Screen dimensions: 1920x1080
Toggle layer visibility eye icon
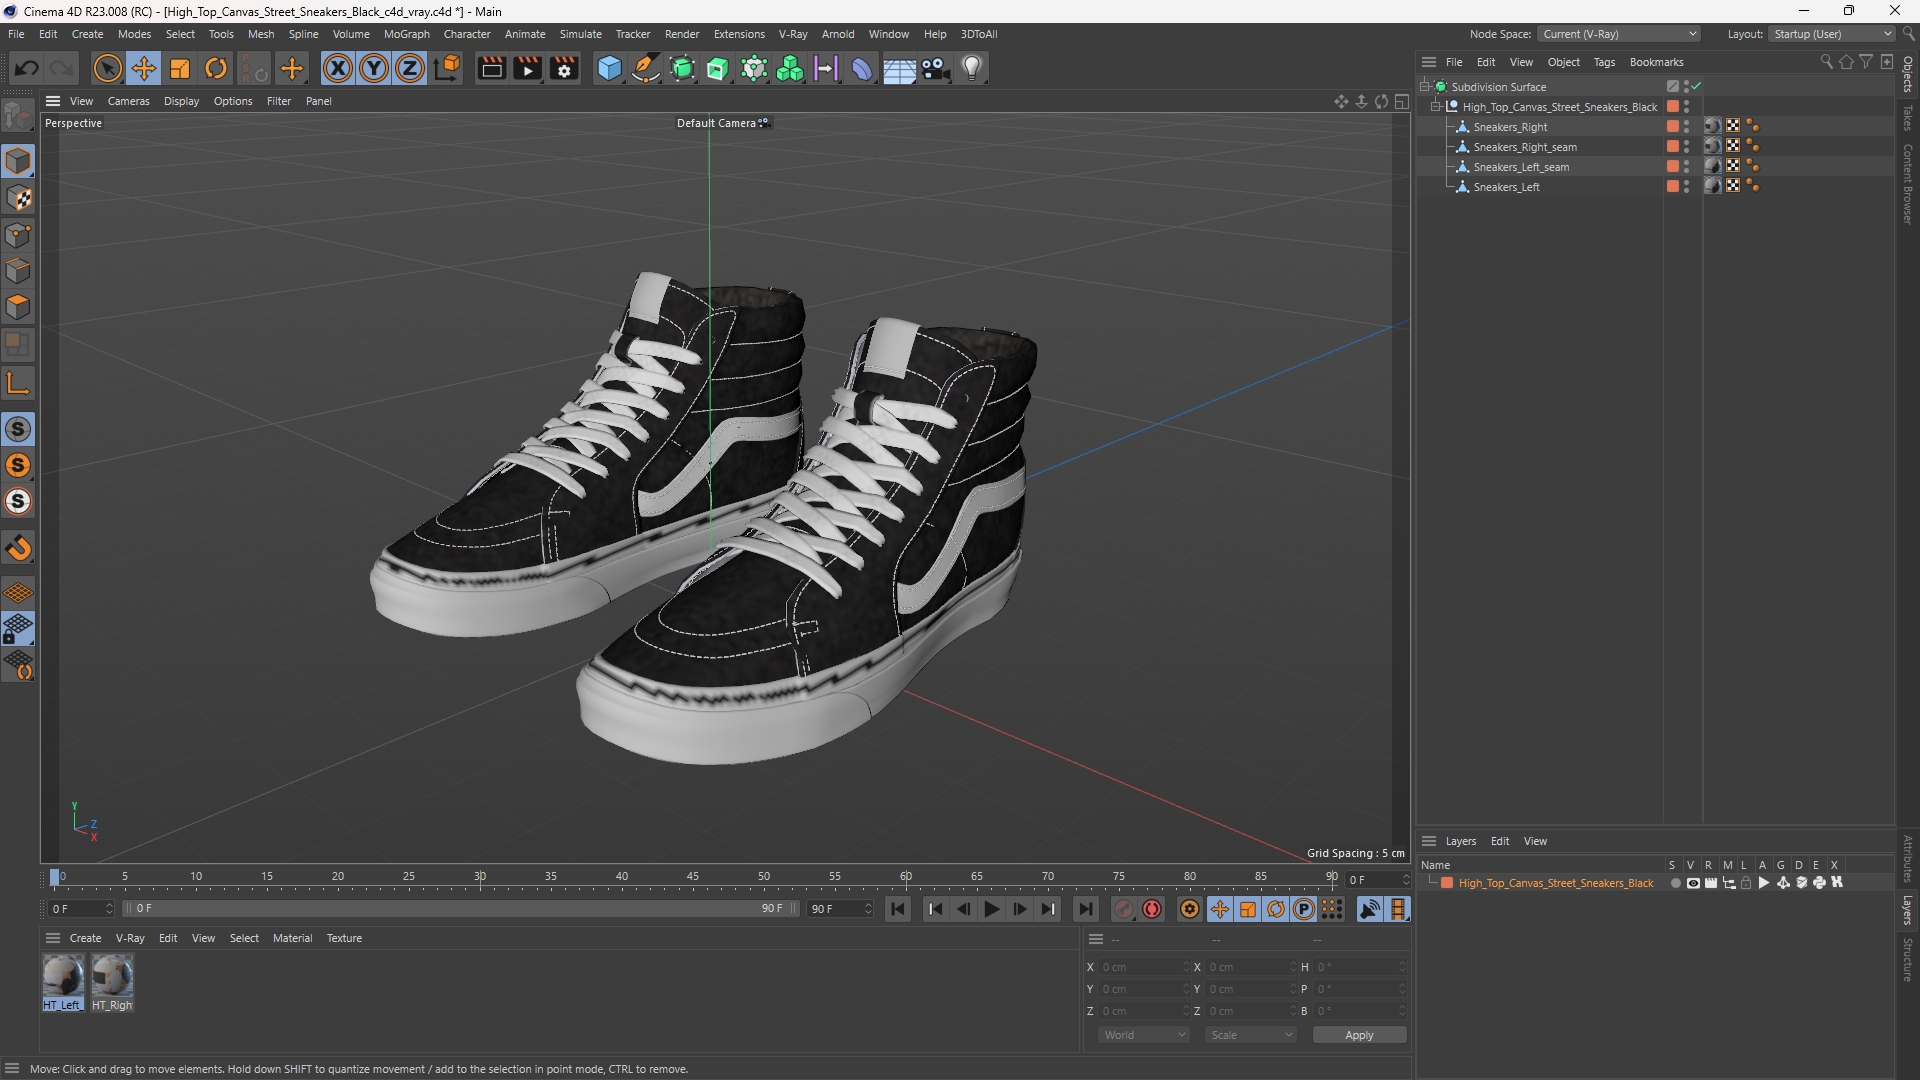tap(1693, 883)
